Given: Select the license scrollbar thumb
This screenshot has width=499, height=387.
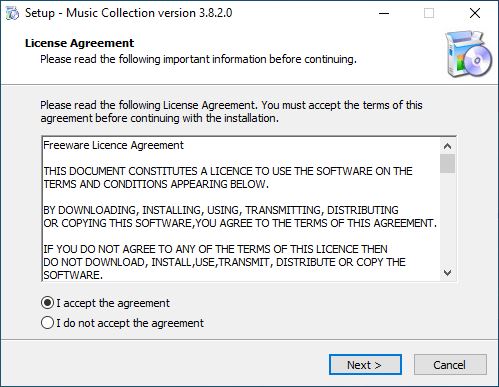Looking at the screenshot, I should (447, 163).
